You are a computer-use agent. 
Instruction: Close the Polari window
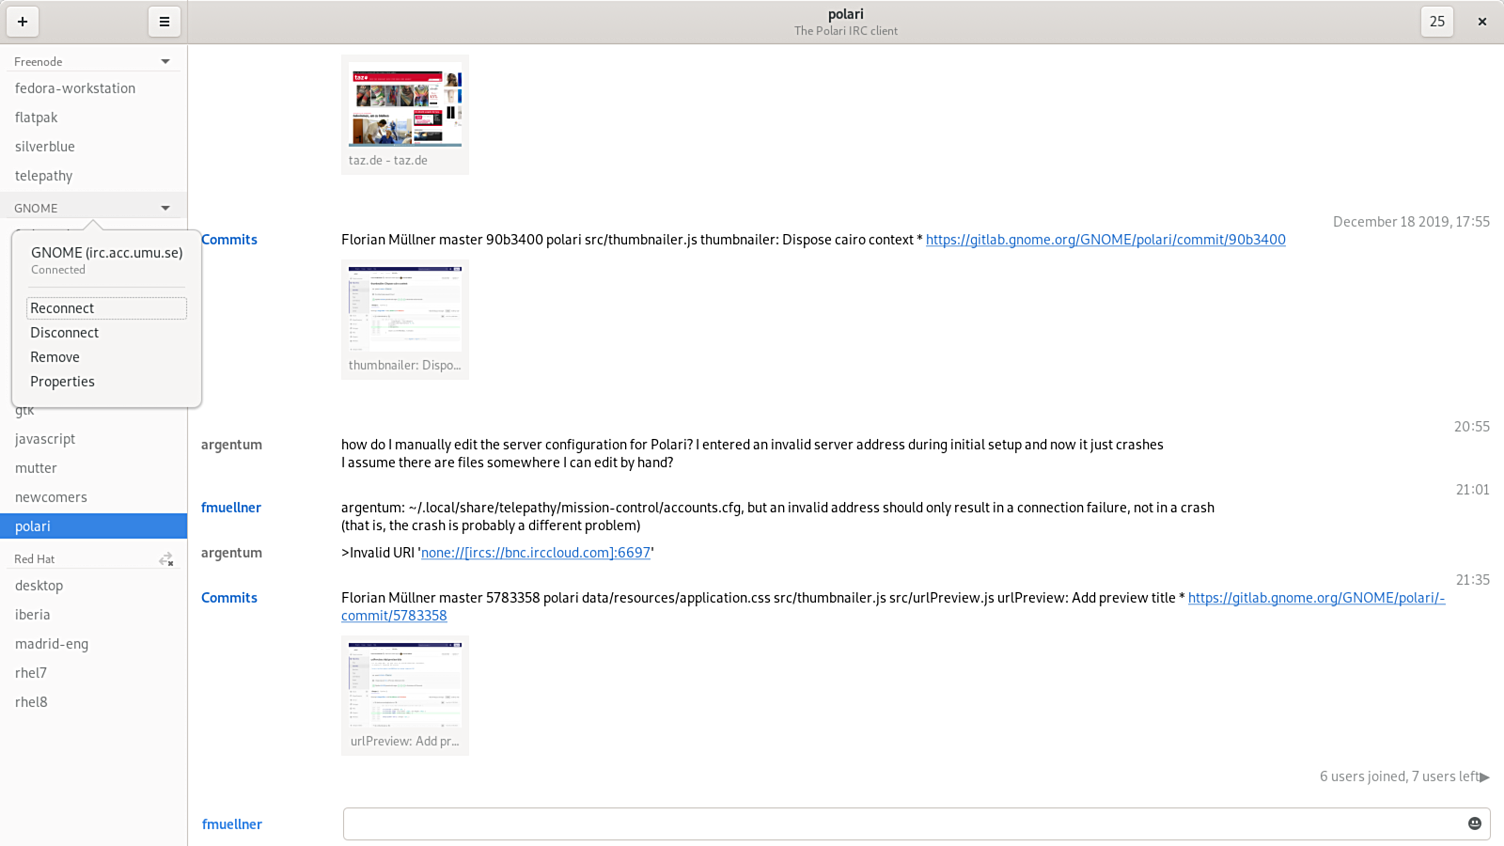tap(1482, 21)
